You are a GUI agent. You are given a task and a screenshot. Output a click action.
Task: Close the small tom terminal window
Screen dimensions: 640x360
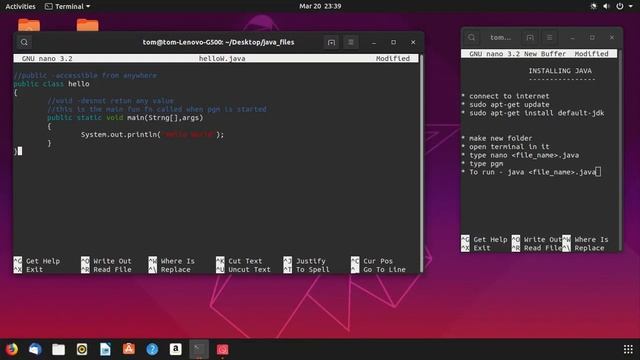[x=612, y=38]
